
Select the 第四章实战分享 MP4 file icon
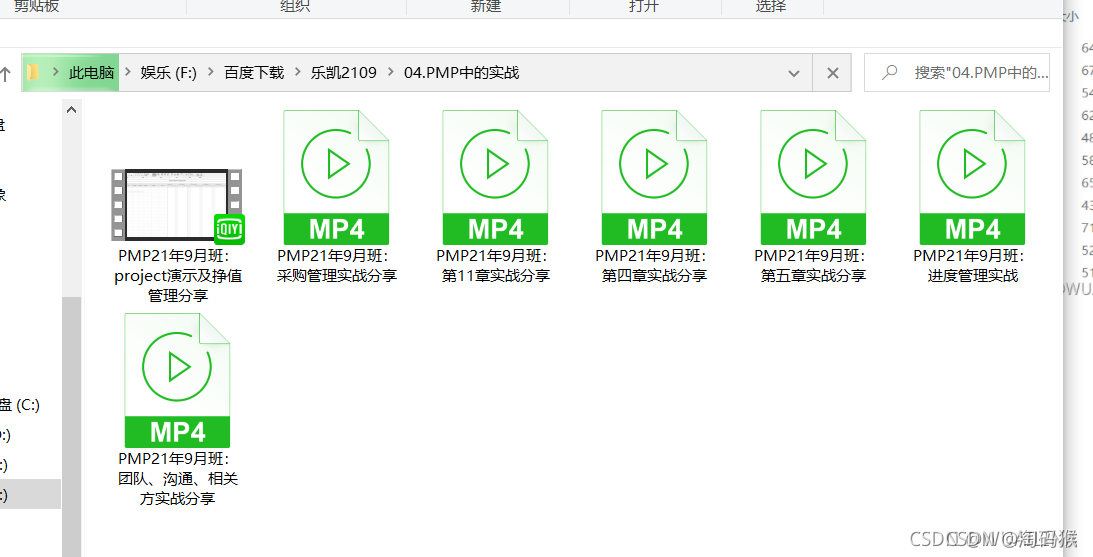click(x=654, y=177)
